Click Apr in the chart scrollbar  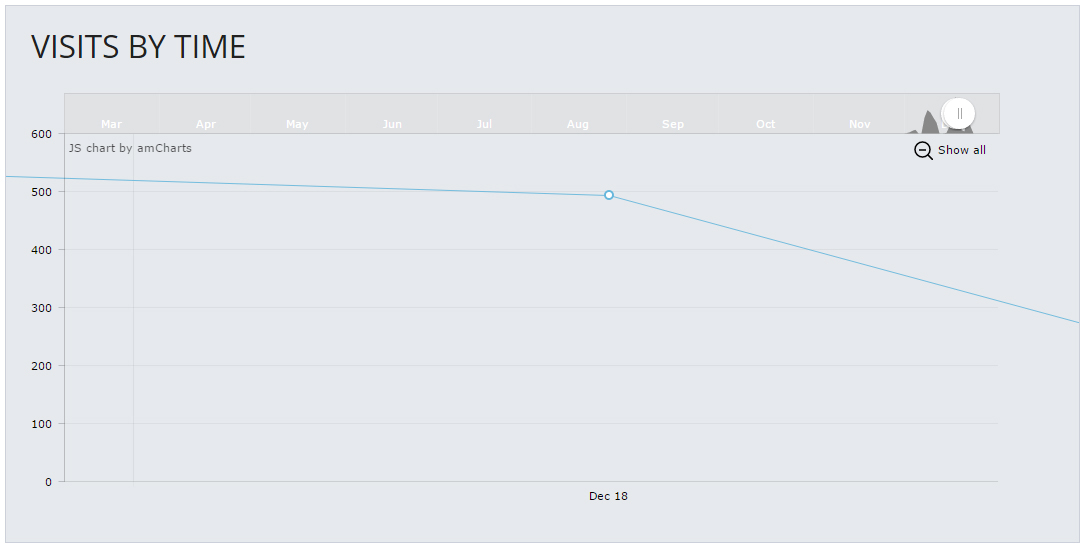(206, 124)
